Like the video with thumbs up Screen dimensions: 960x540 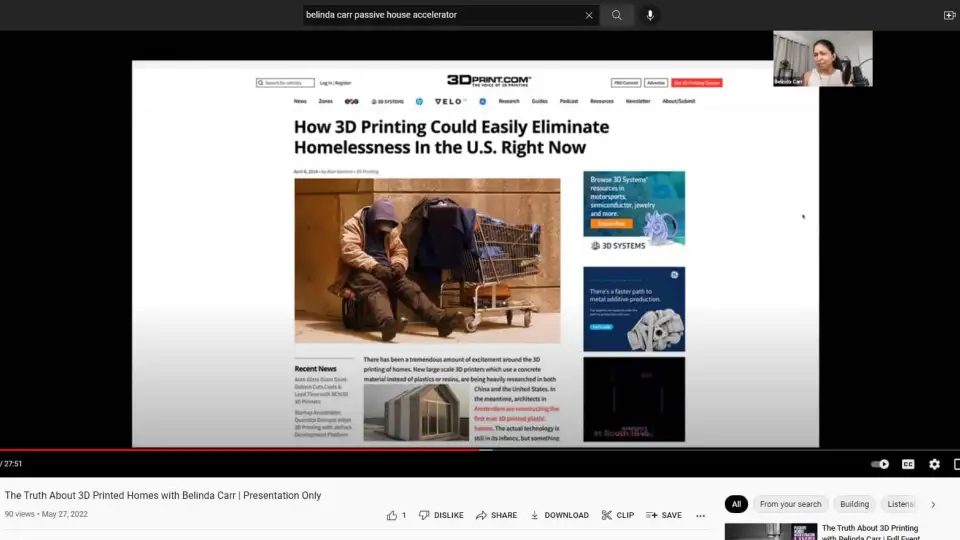393,515
